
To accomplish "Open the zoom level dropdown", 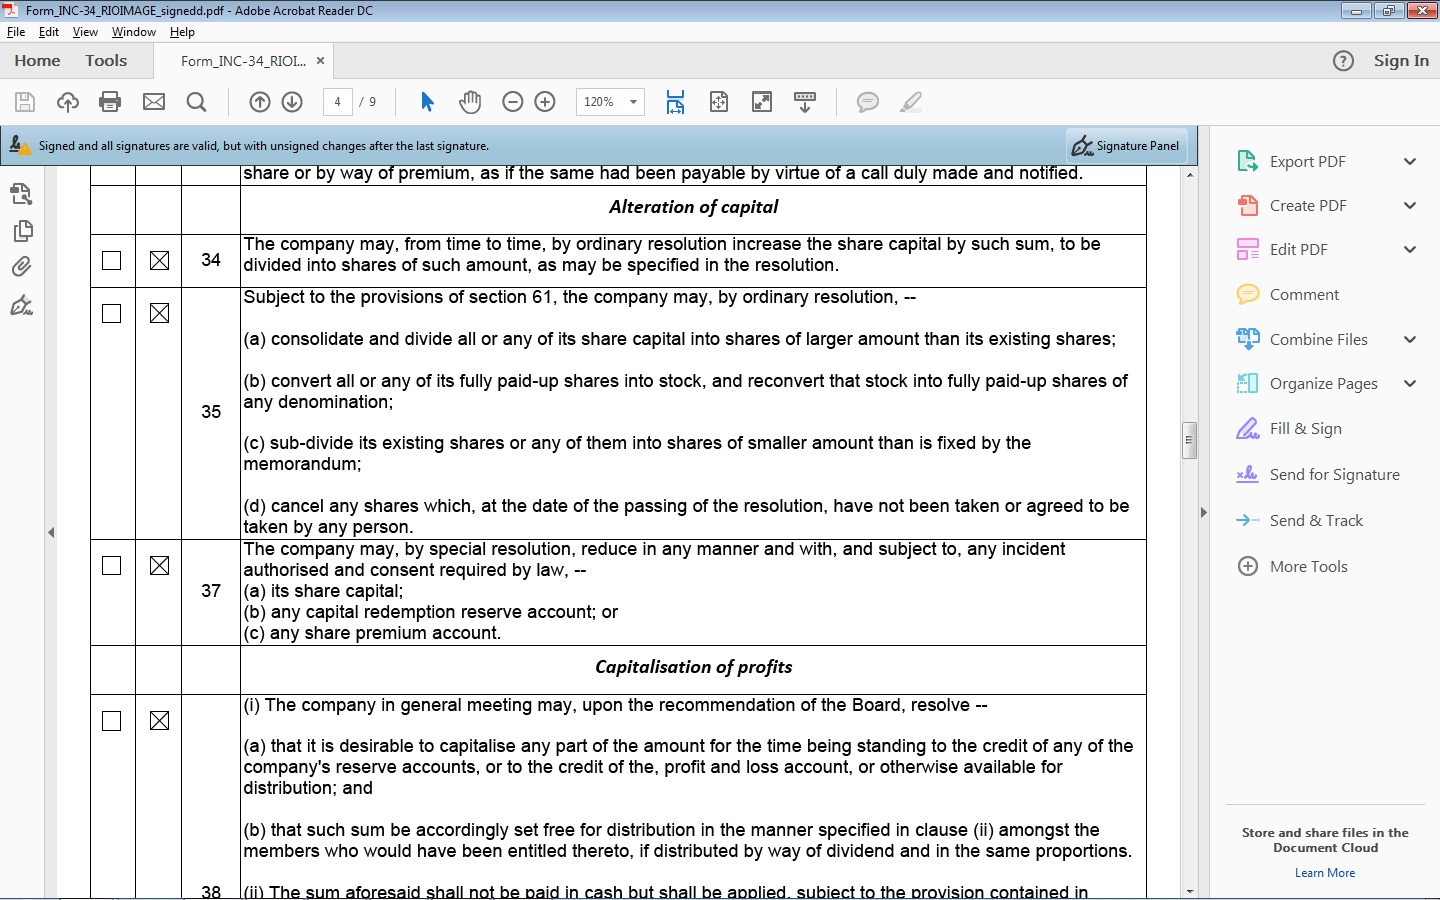I will coord(632,101).
